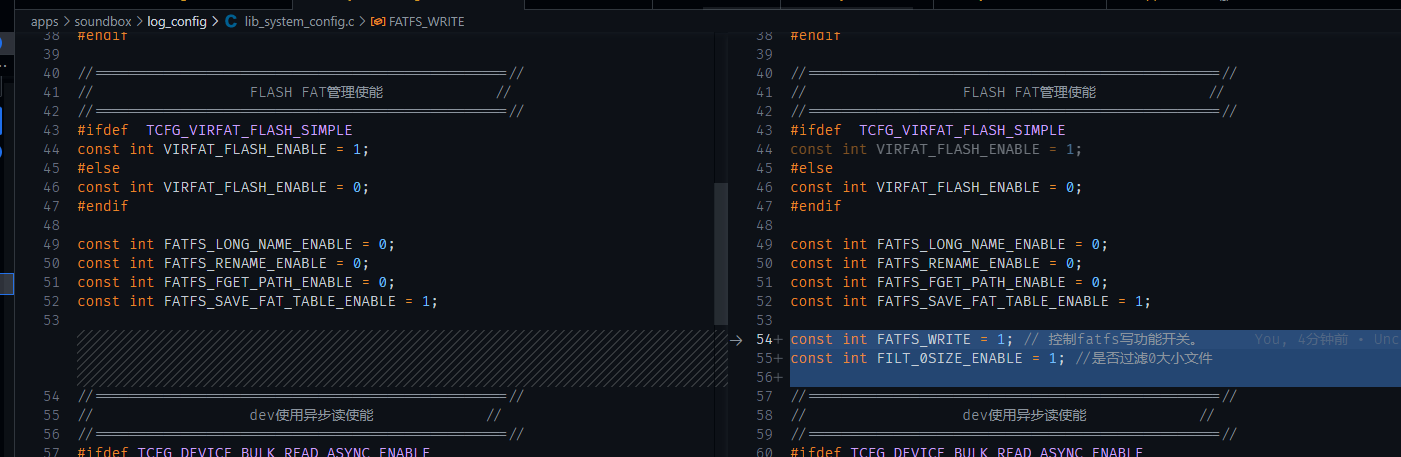
Task: Click '#ifdef TCFG_VIRFAT_FLASH_SIMPLE' in the original pane
Action: pyautogui.click(x=215, y=130)
